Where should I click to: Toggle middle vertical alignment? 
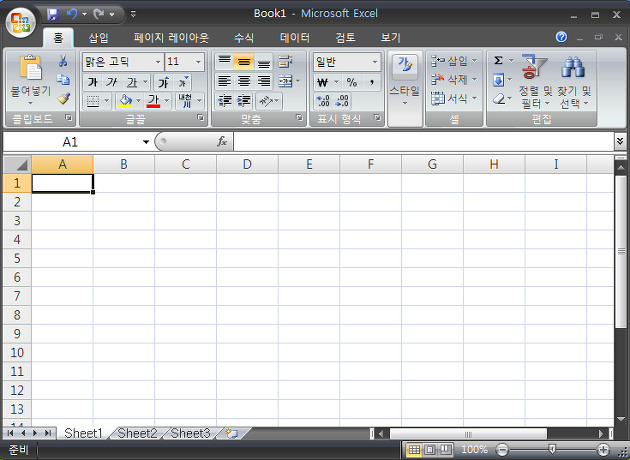[244, 61]
